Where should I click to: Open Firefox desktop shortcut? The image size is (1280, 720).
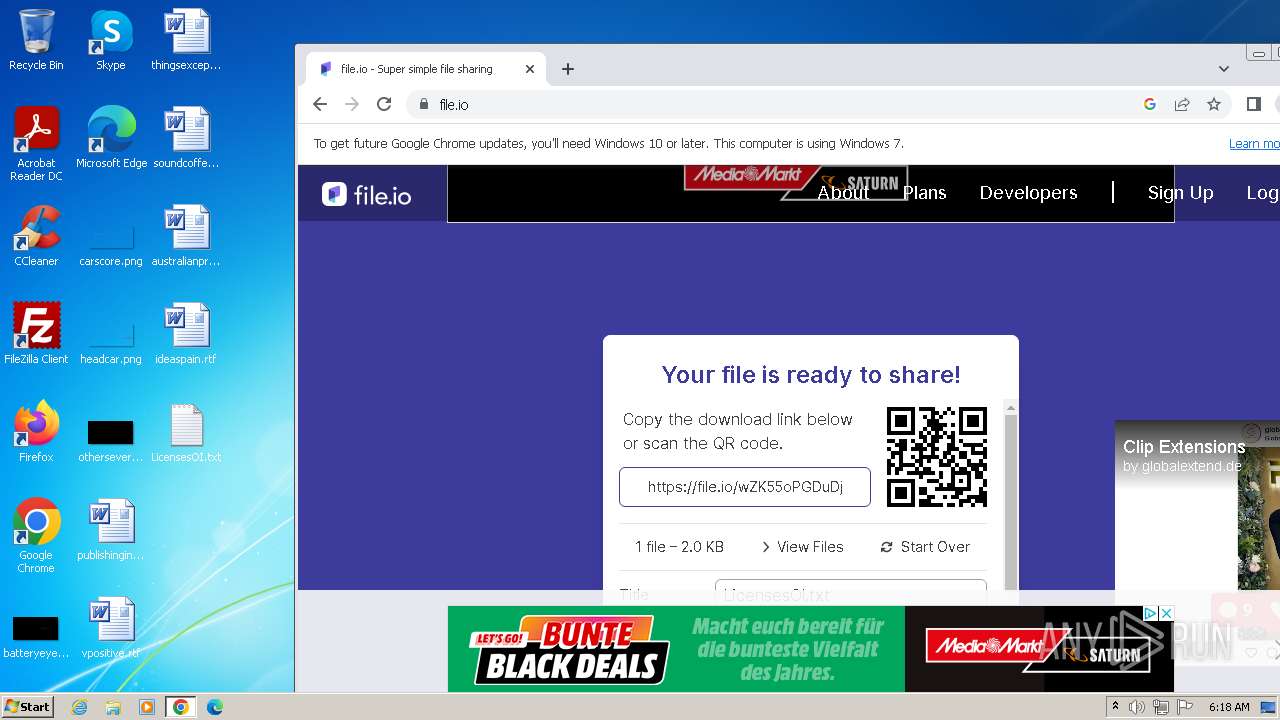tap(36, 432)
